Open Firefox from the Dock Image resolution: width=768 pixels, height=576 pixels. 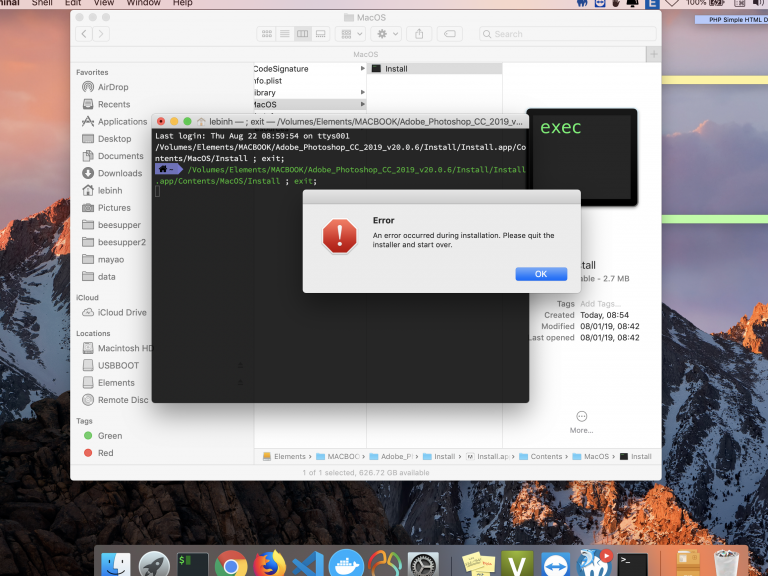[x=269, y=565]
